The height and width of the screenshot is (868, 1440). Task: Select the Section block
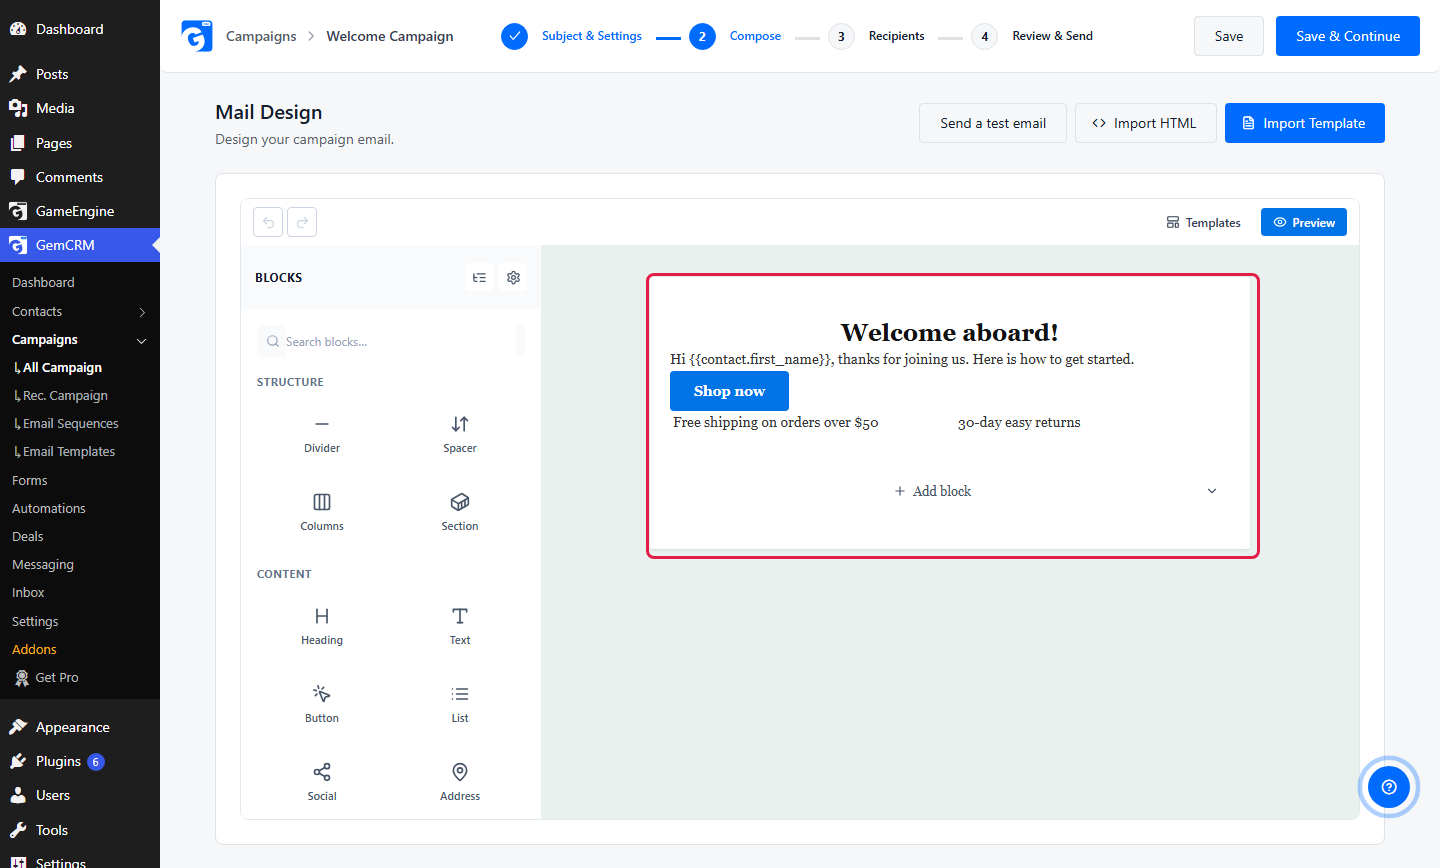coord(460,512)
